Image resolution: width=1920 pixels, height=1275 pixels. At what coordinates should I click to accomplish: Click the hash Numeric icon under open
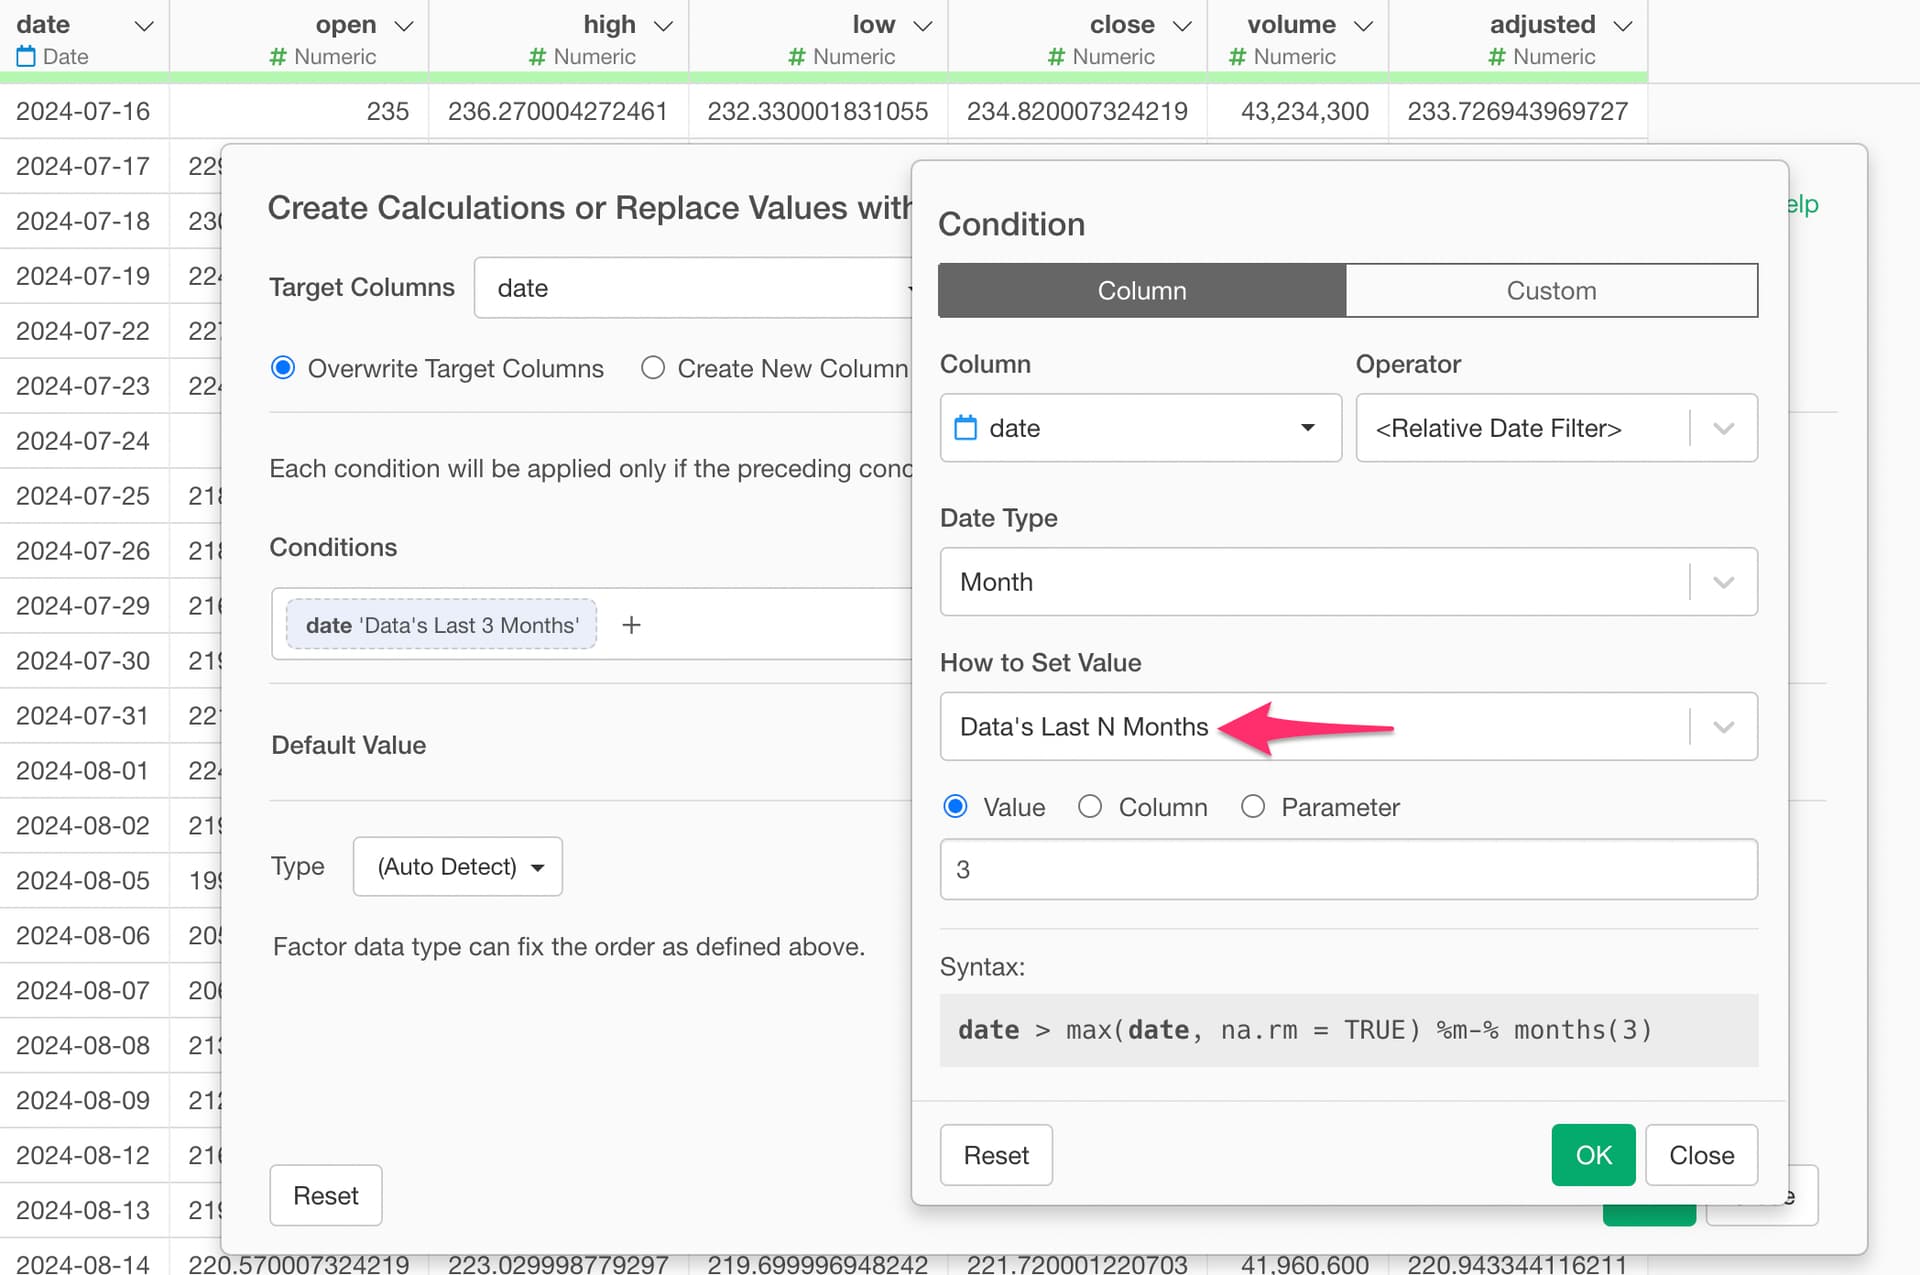pyautogui.click(x=278, y=57)
